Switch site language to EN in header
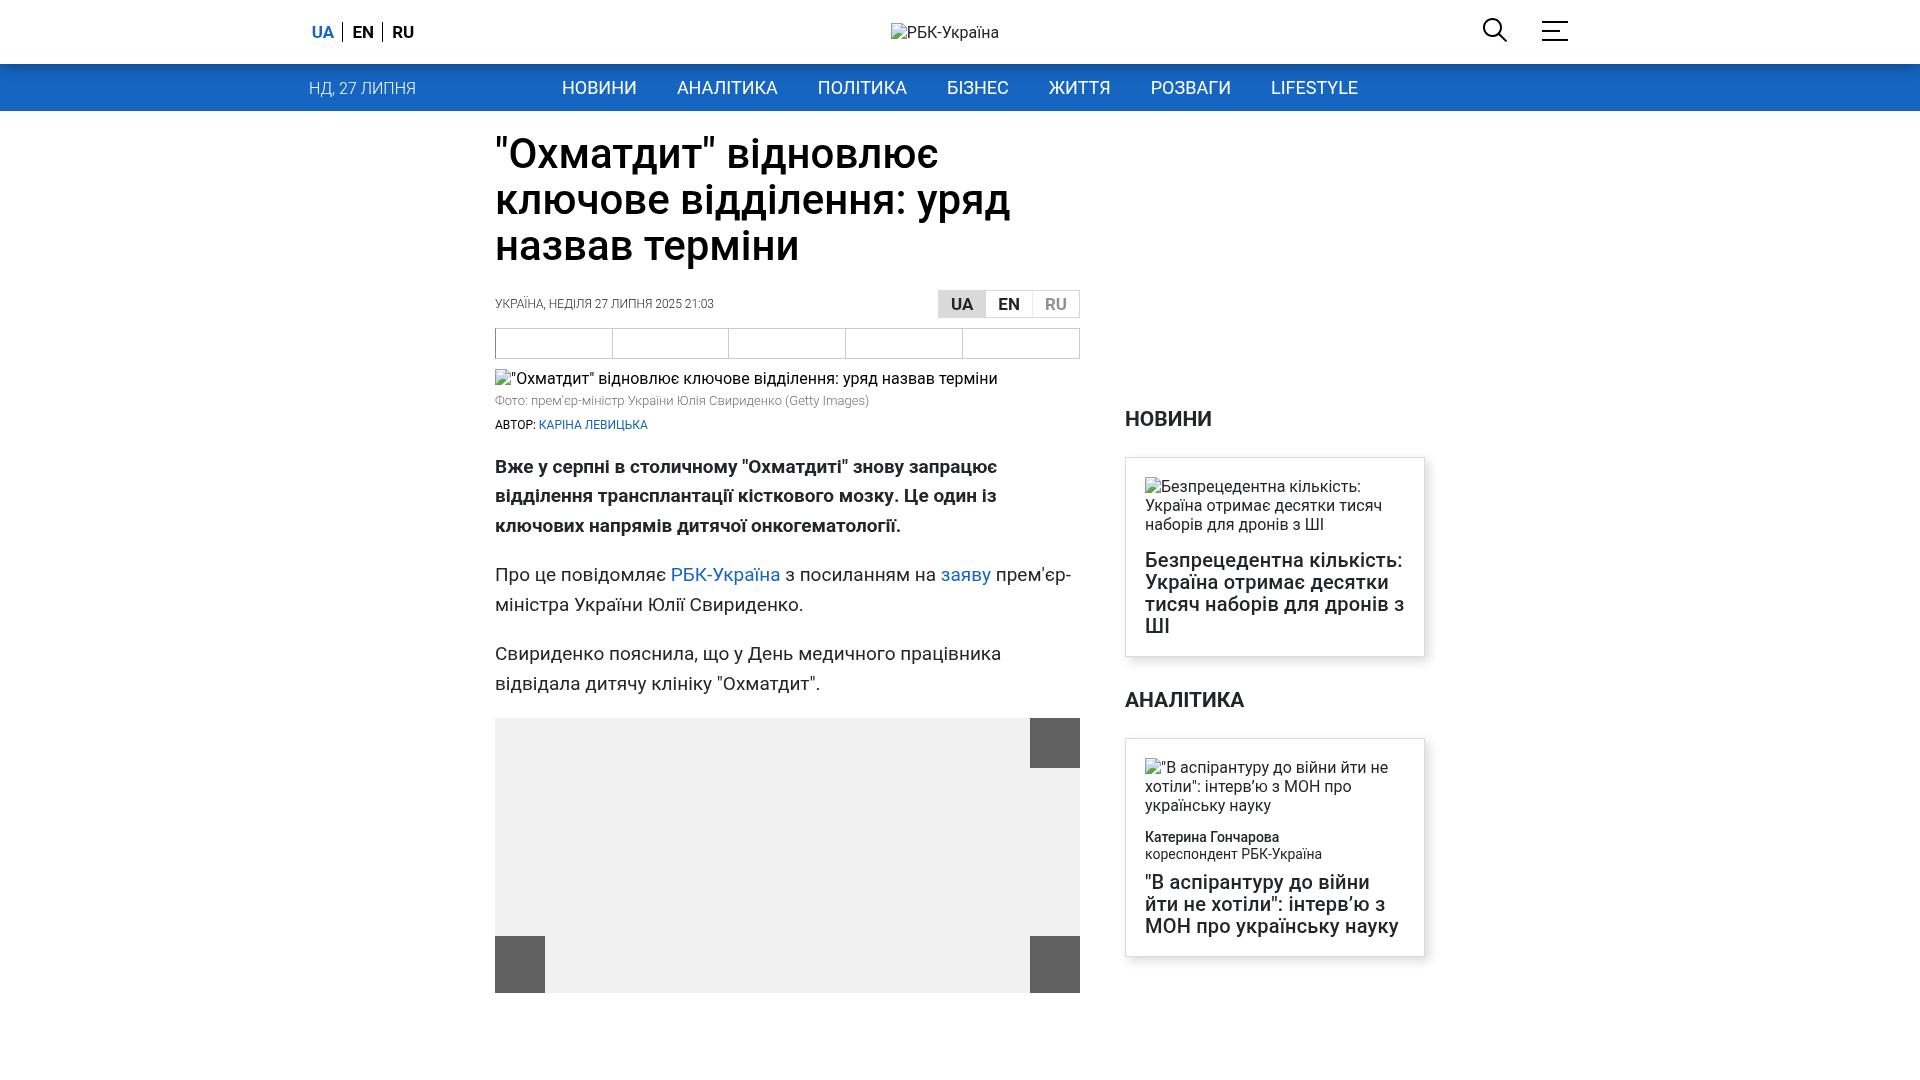The image size is (1920, 1080). tap(363, 32)
